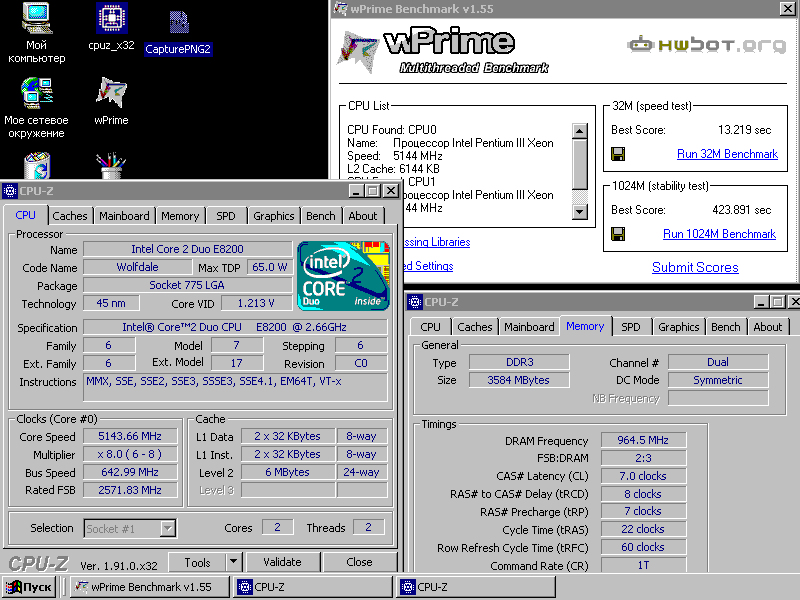
Task: Click the save icon for the 1024M score
Action: coord(618,234)
